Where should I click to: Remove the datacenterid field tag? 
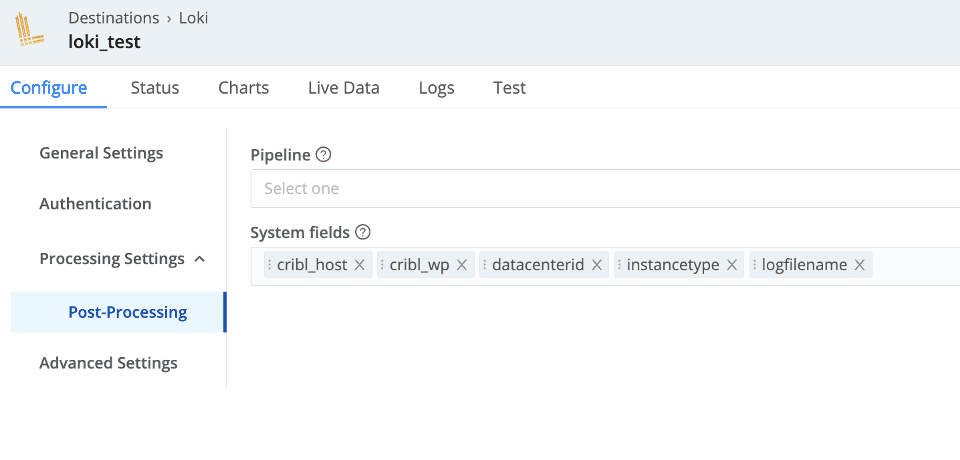(597, 265)
